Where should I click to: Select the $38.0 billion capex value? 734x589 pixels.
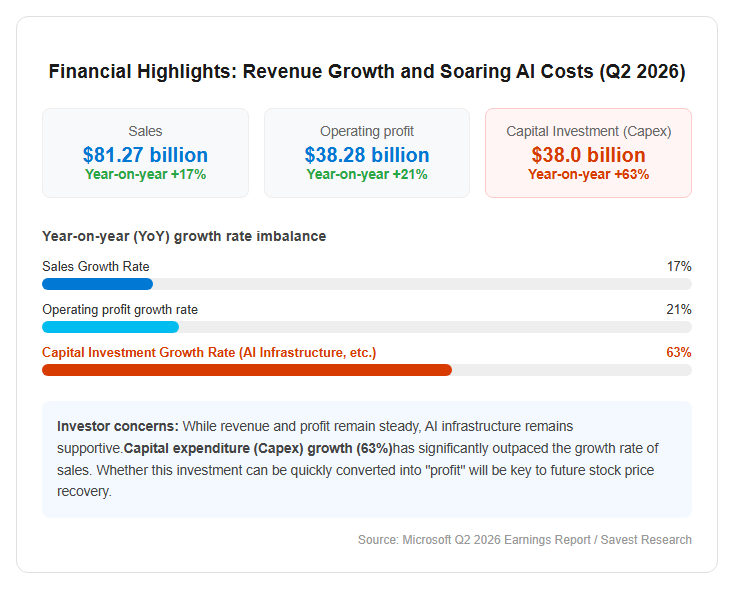tap(588, 155)
